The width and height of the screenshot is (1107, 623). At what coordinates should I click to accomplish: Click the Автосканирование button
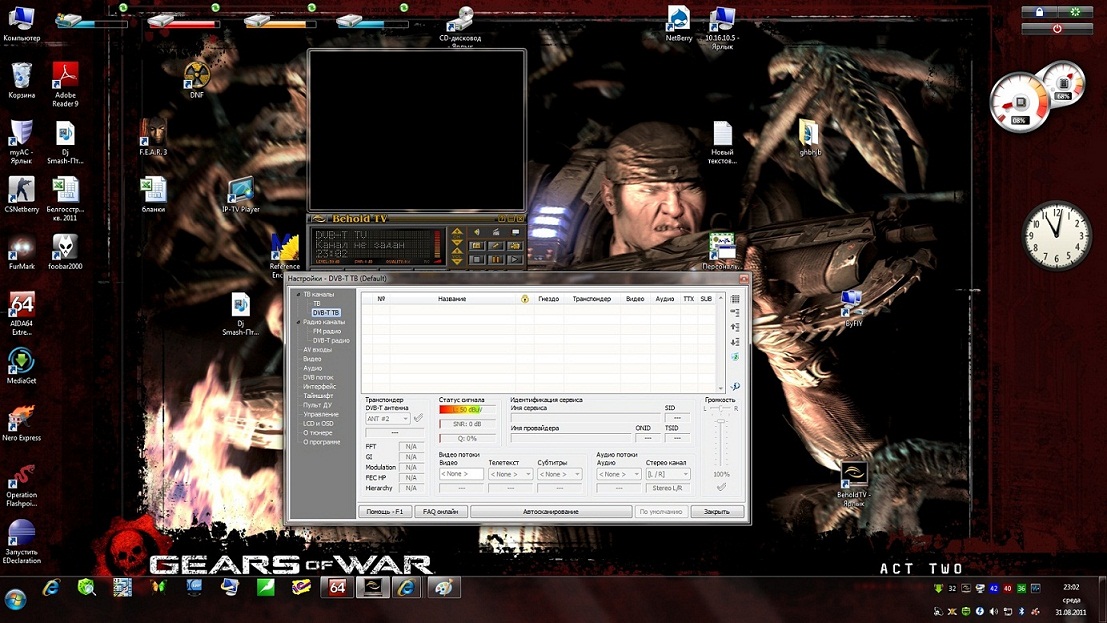pyautogui.click(x=550, y=512)
